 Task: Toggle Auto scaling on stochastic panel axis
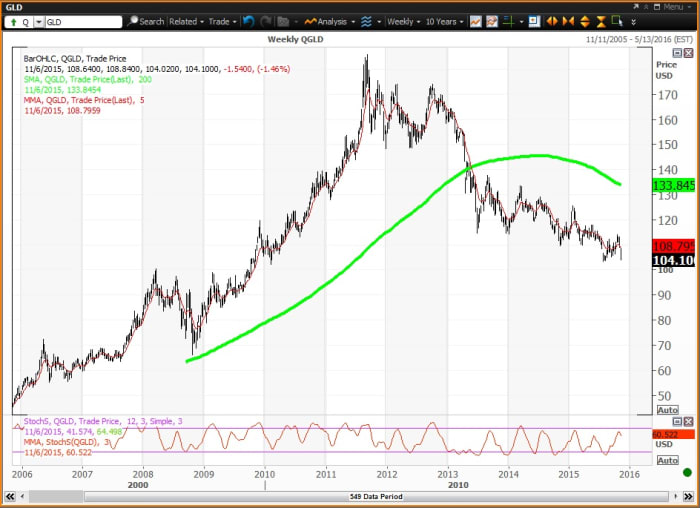[x=666, y=460]
